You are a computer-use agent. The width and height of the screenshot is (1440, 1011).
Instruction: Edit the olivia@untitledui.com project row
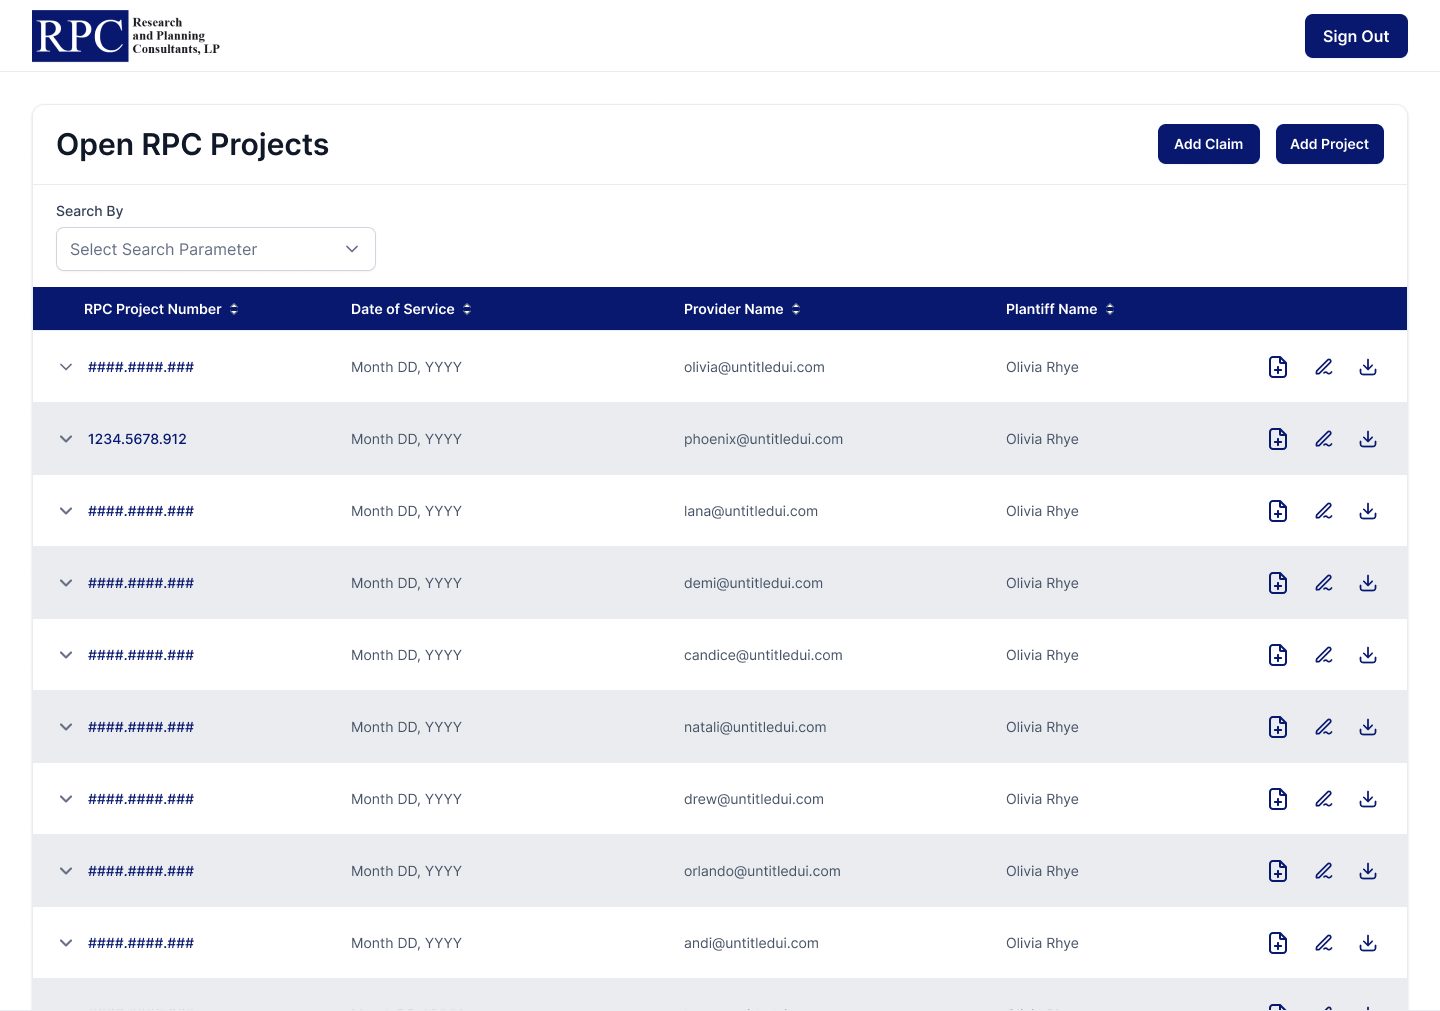click(1323, 367)
